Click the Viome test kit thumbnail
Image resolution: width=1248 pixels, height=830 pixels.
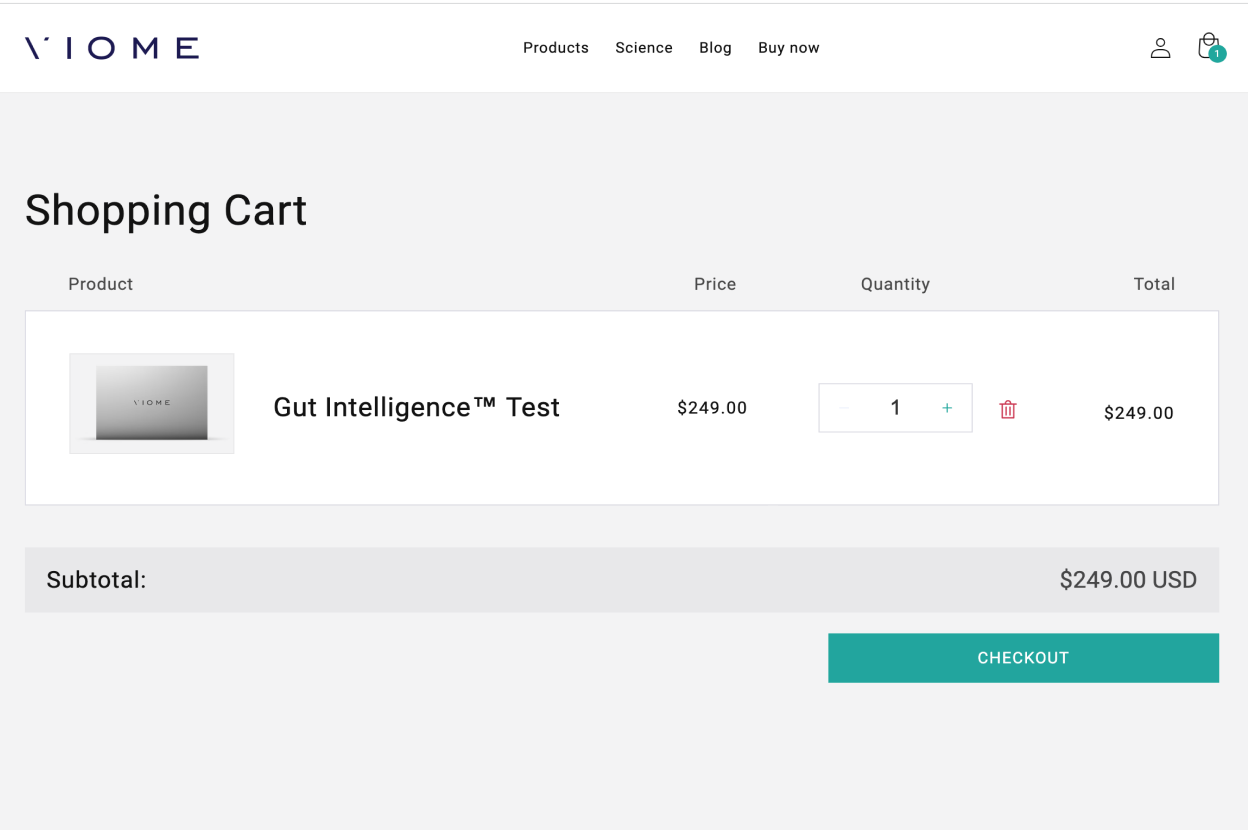coord(152,403)
